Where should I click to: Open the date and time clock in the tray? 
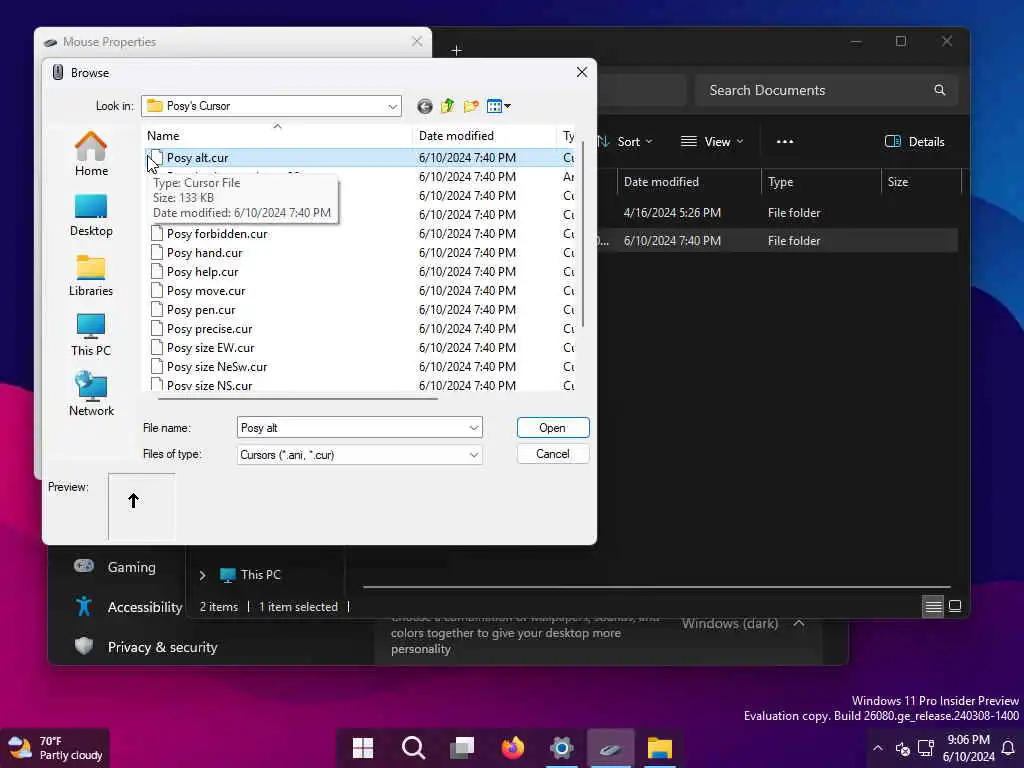(x=968, y=748)
